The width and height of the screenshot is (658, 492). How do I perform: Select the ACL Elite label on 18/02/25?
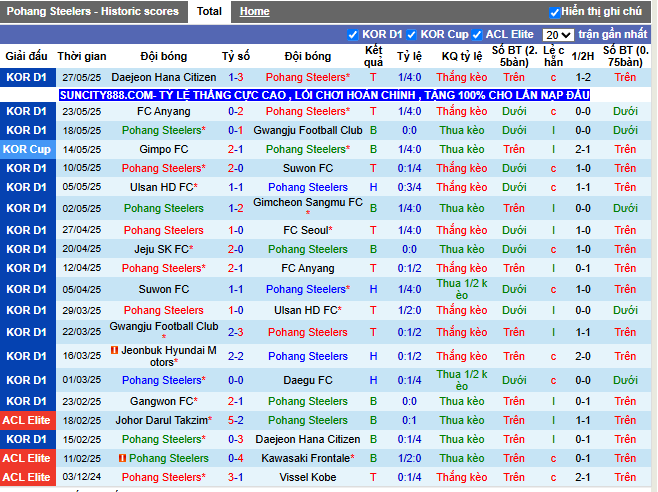27,420
